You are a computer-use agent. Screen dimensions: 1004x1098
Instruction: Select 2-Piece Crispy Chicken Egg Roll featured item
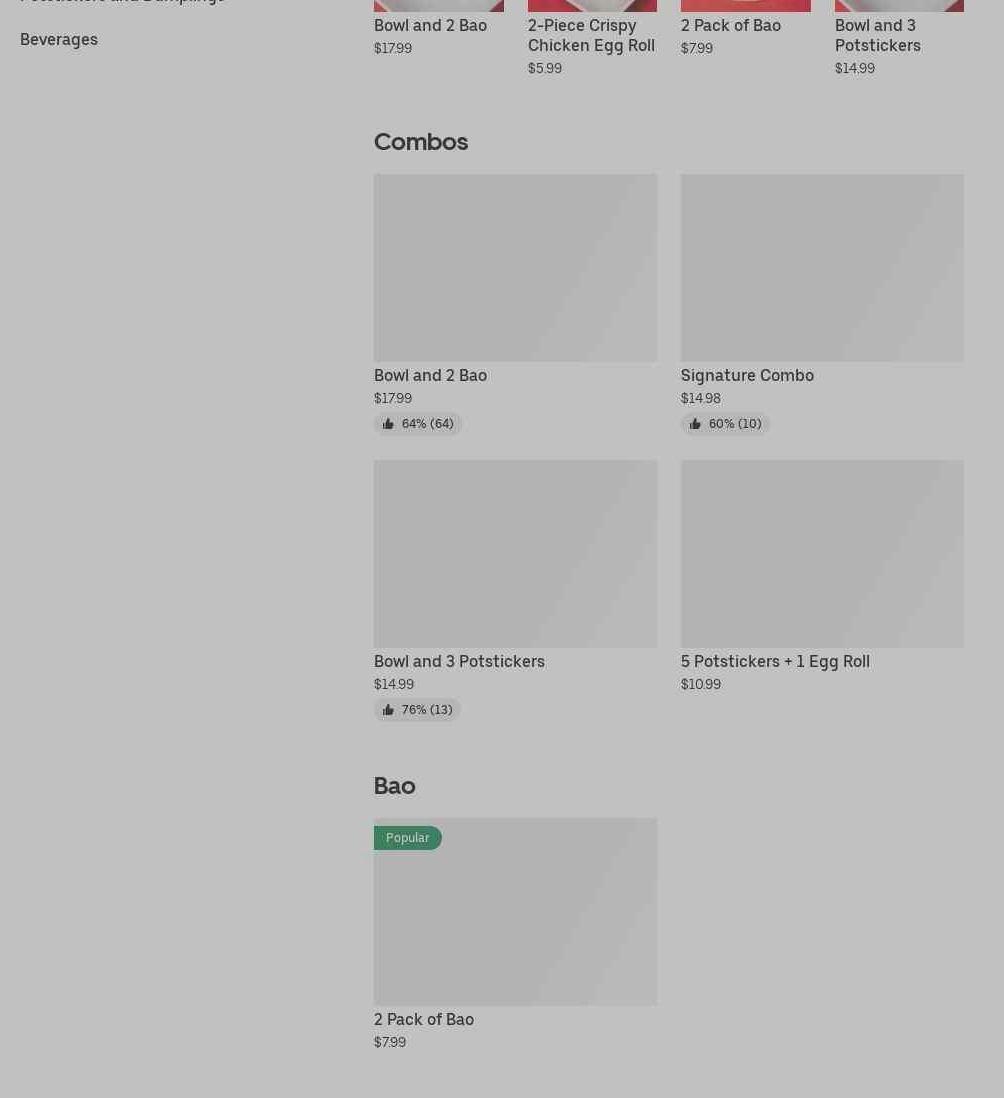(591, 35)
